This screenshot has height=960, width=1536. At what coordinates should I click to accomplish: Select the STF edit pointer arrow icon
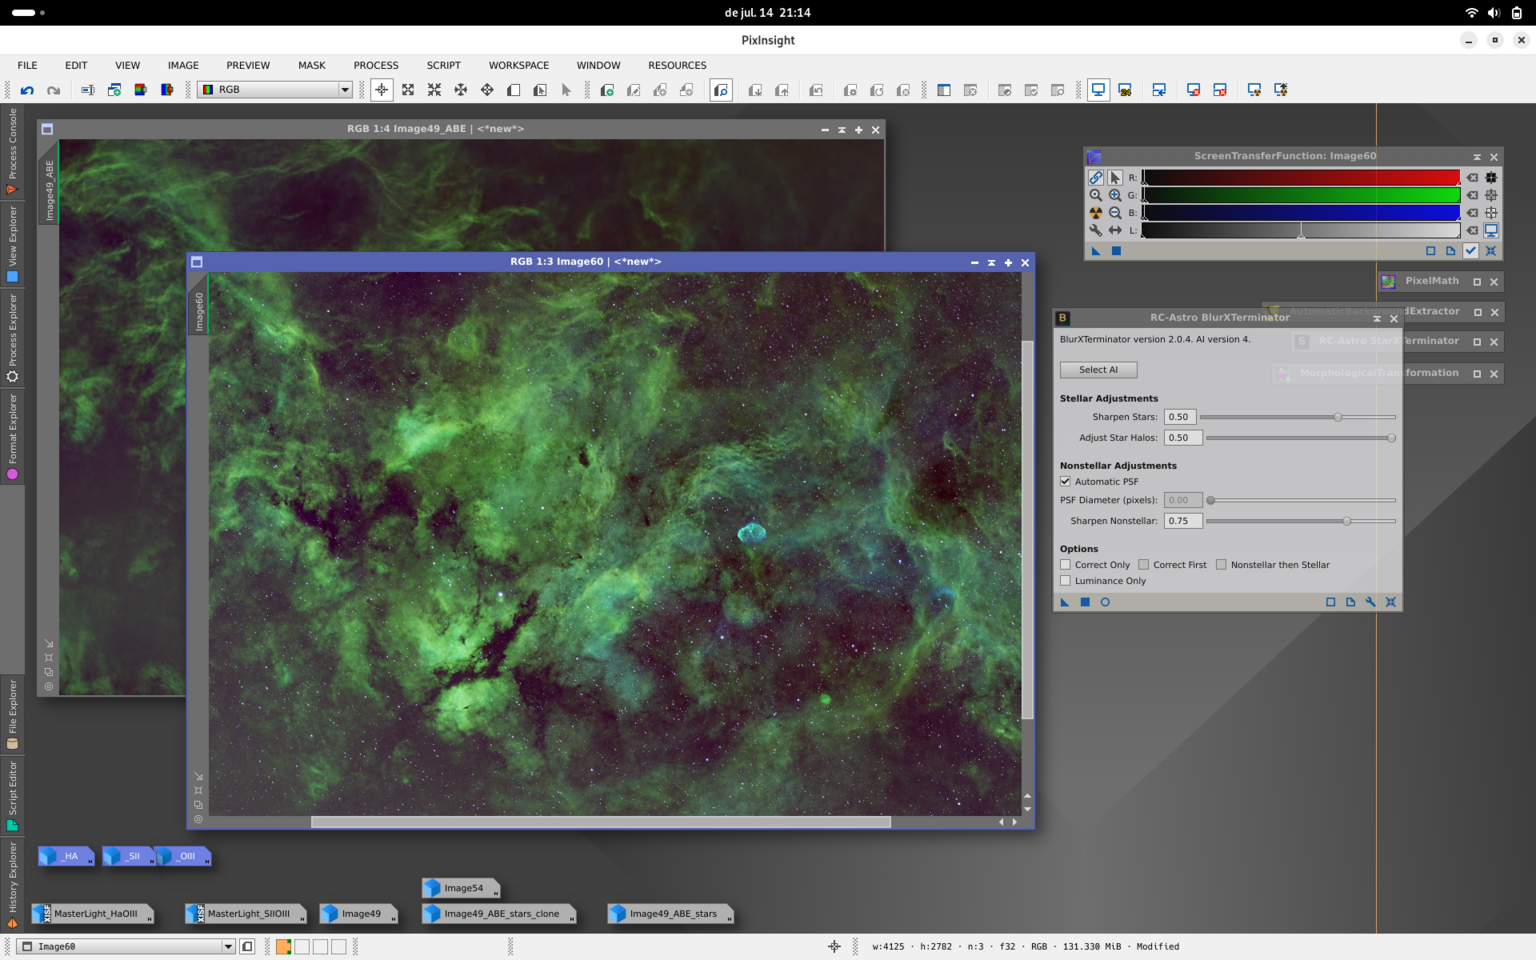coord(1115,177)
